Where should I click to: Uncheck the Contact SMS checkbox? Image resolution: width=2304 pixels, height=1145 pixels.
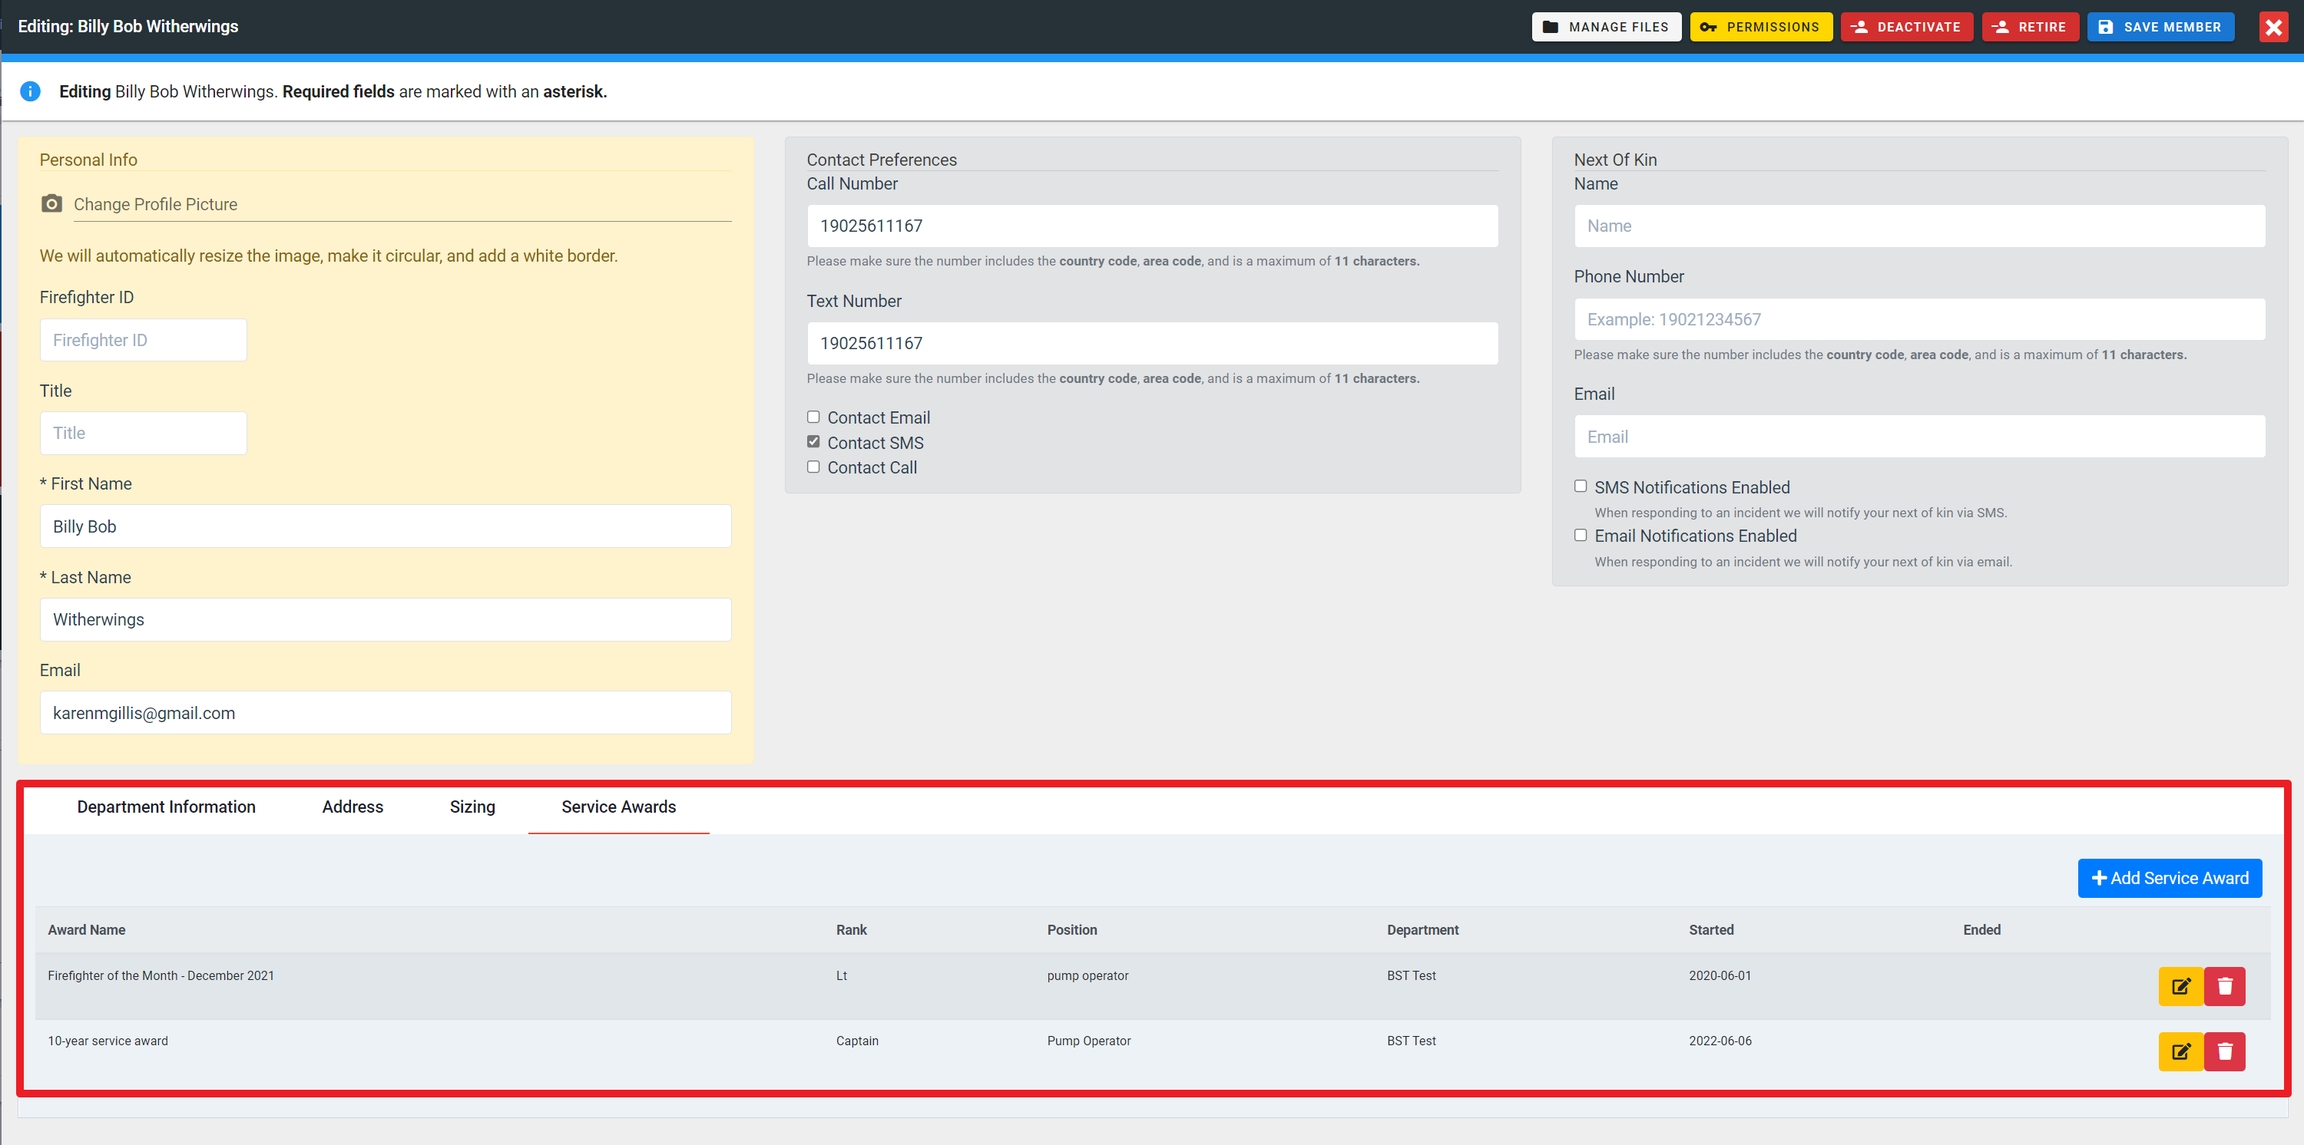813,442
